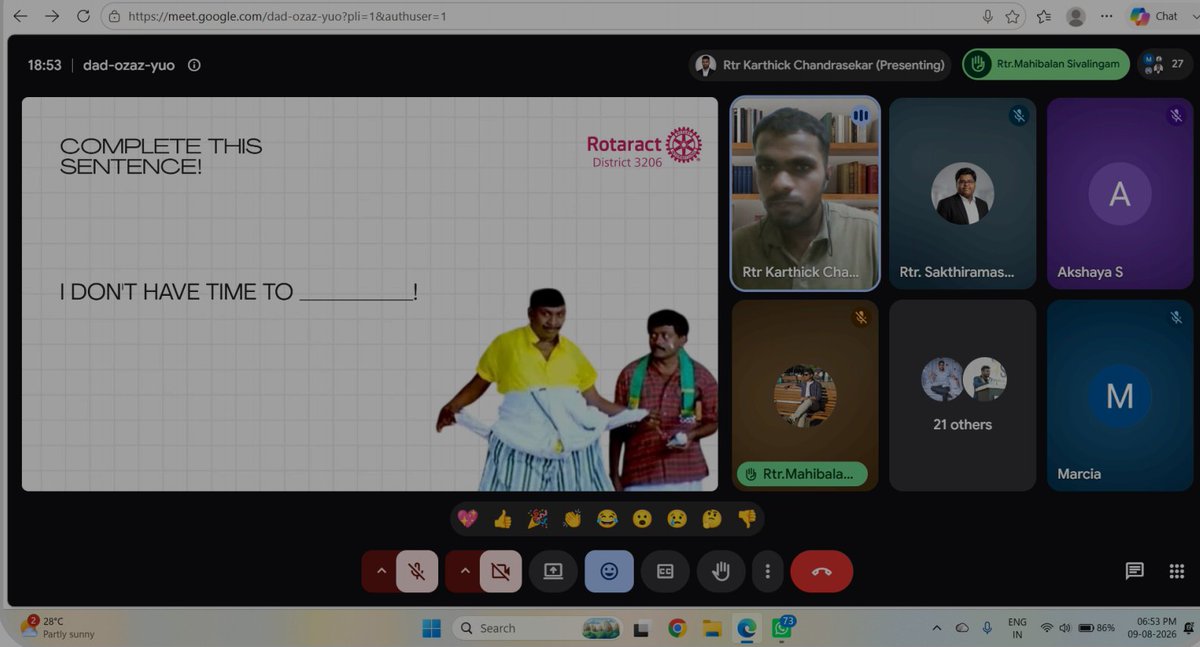
Task: Send the thumbs down reaction
Action: 747,518
